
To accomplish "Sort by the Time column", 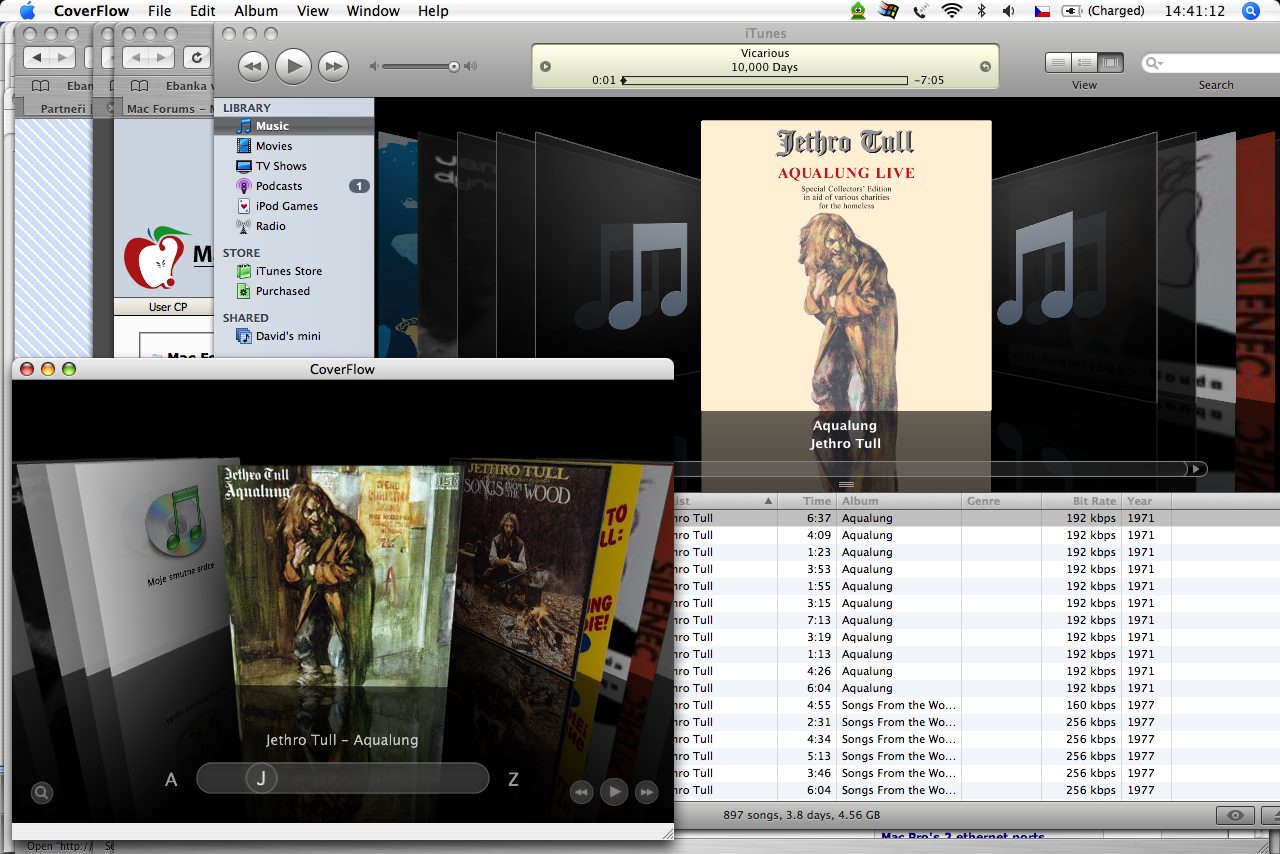I will [x=806, y=501].
